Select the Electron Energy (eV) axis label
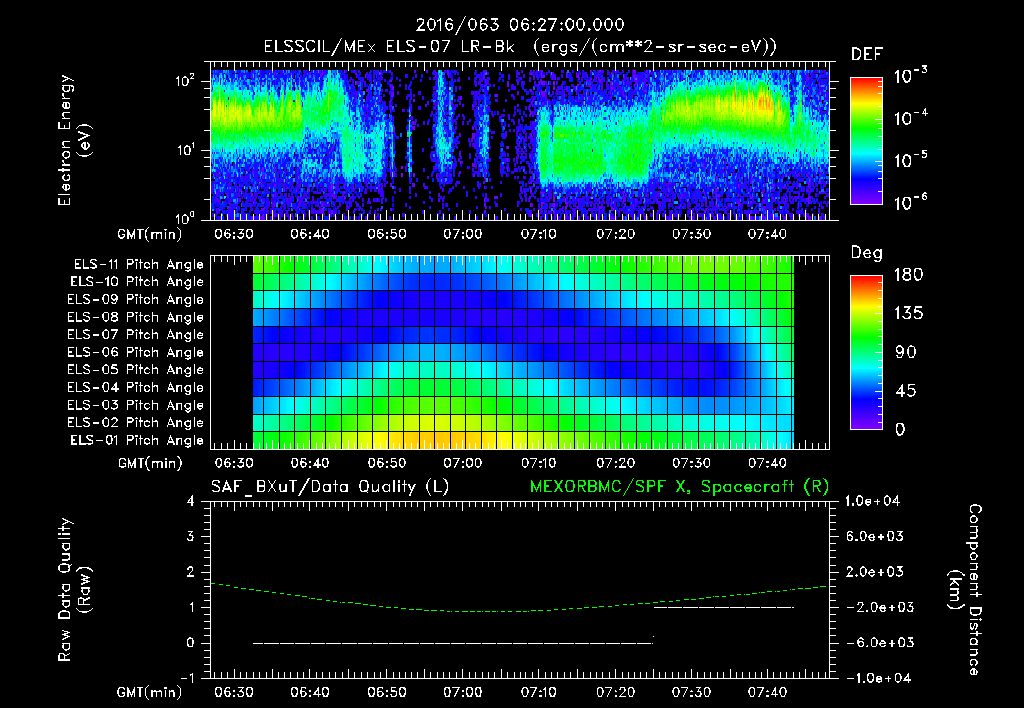The width and height of the screenshot is (1024, 708). pyautogui.click(x=74, y=141)
